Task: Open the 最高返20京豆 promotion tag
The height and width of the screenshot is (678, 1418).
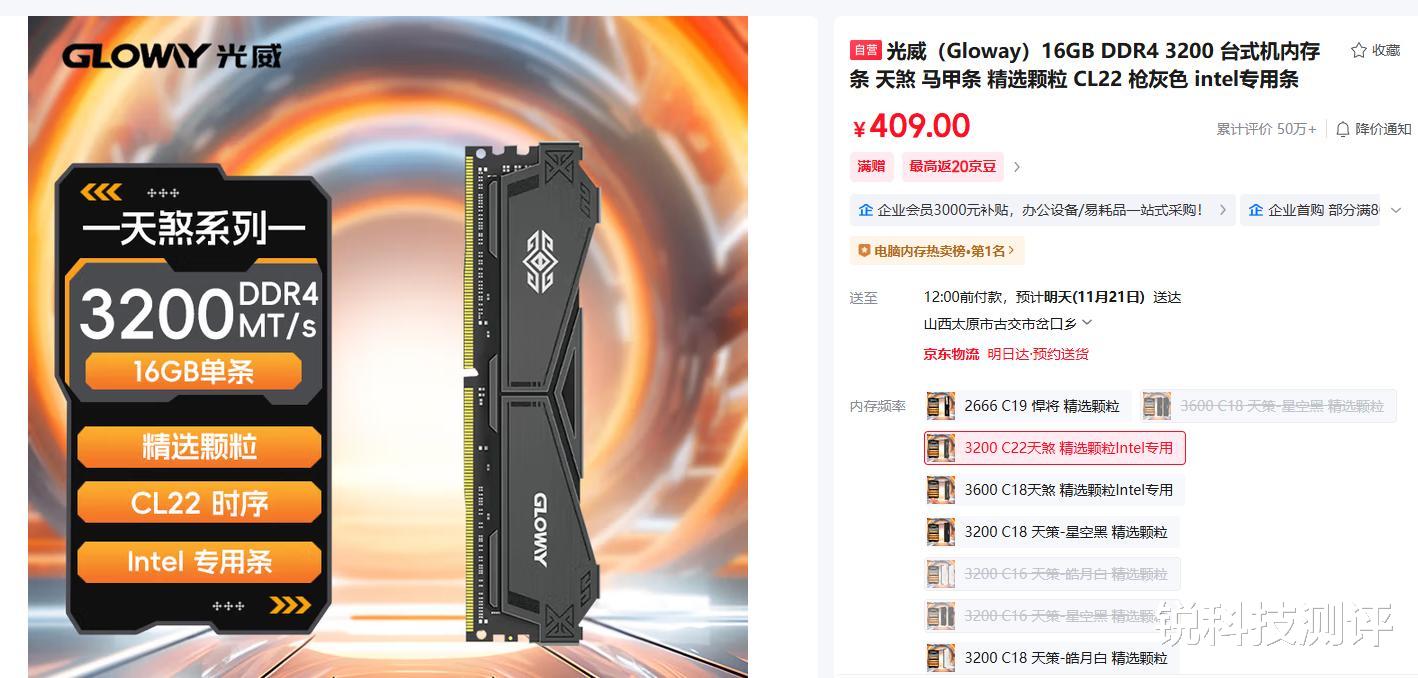Action: [x=953, y=166]
